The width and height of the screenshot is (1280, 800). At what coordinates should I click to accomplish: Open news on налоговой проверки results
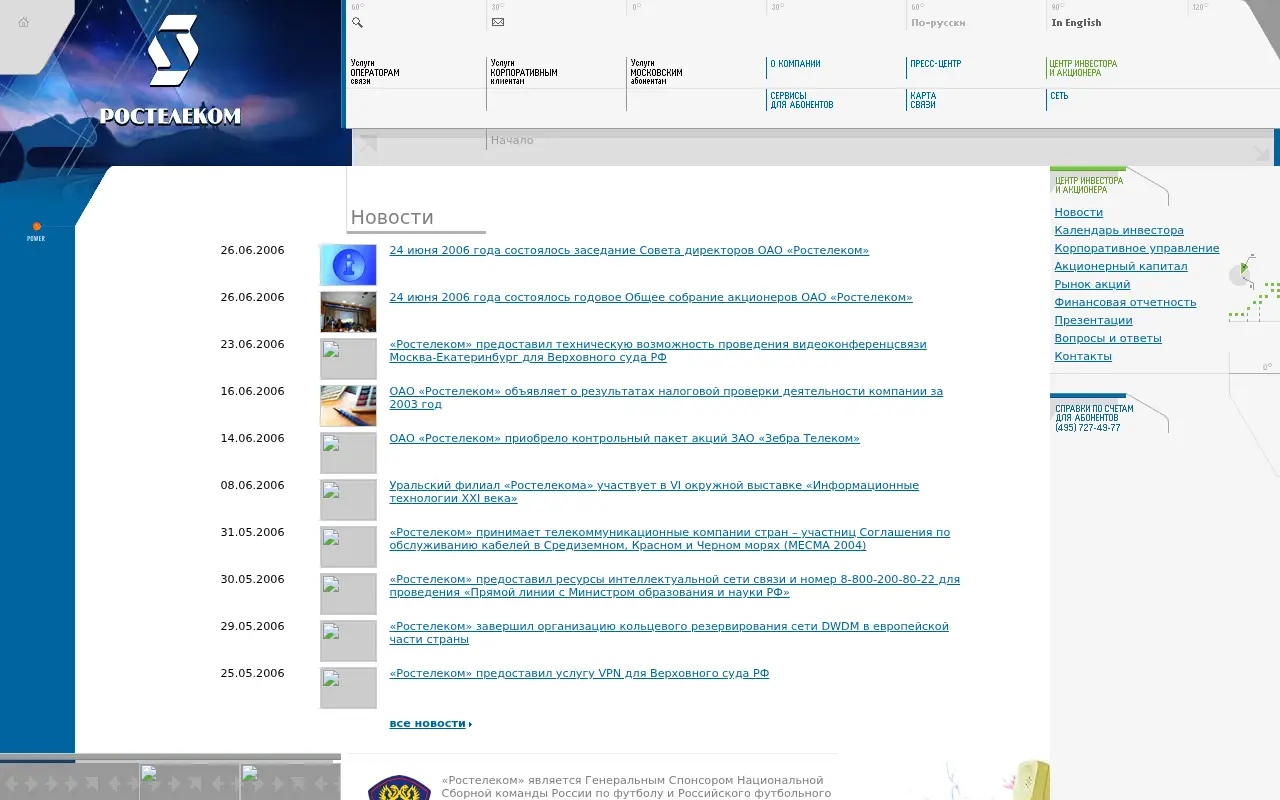click(666, 397)
